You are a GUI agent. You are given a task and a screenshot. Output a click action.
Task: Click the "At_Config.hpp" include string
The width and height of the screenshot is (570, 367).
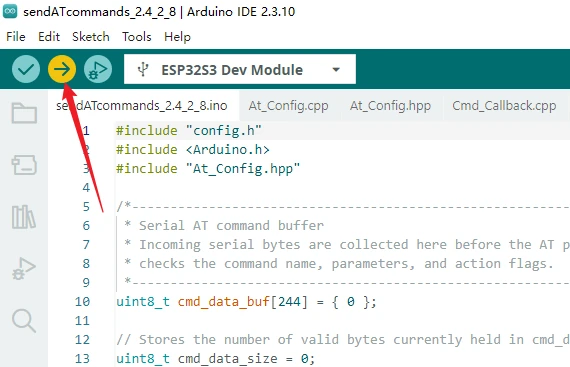tap(243, 169)
